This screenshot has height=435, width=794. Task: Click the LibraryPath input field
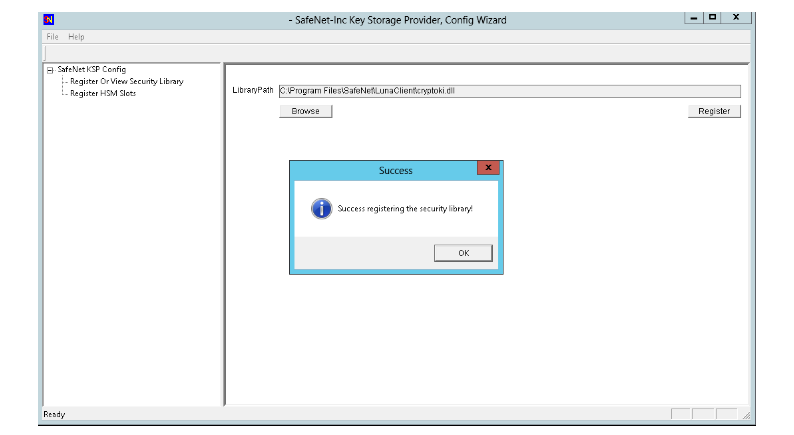point(509,91)
